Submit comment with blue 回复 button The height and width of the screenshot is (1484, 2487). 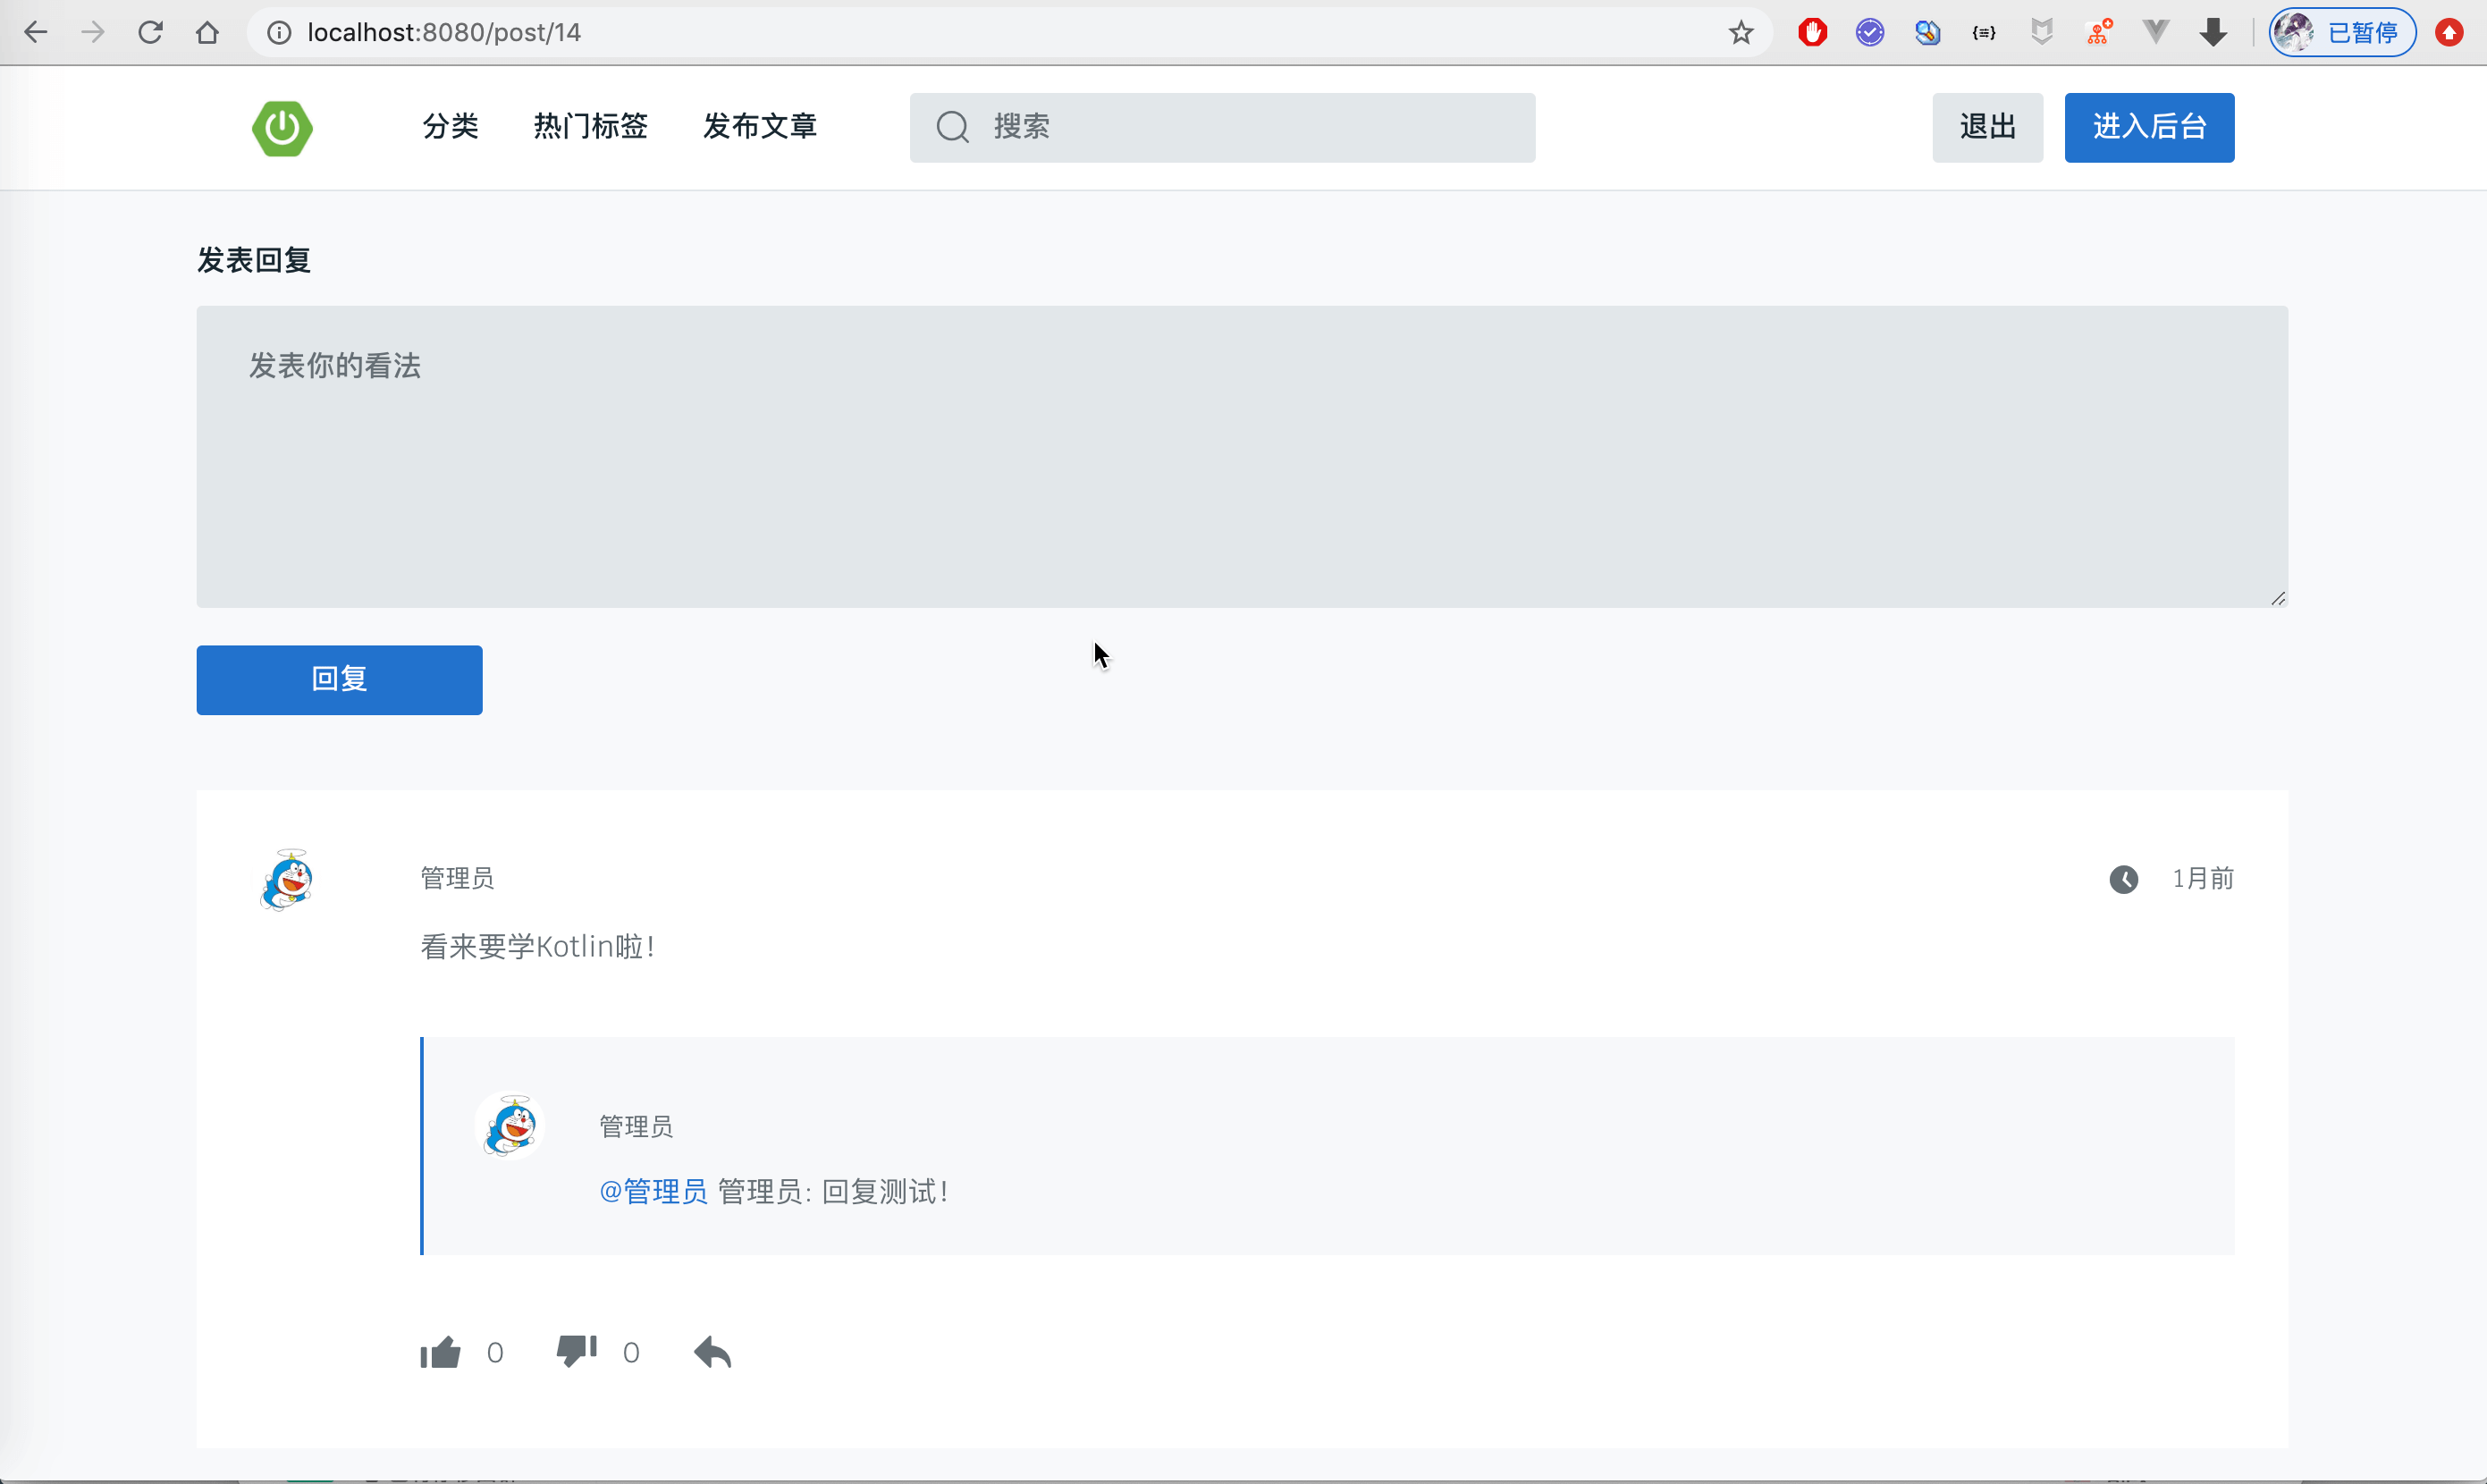339,680
